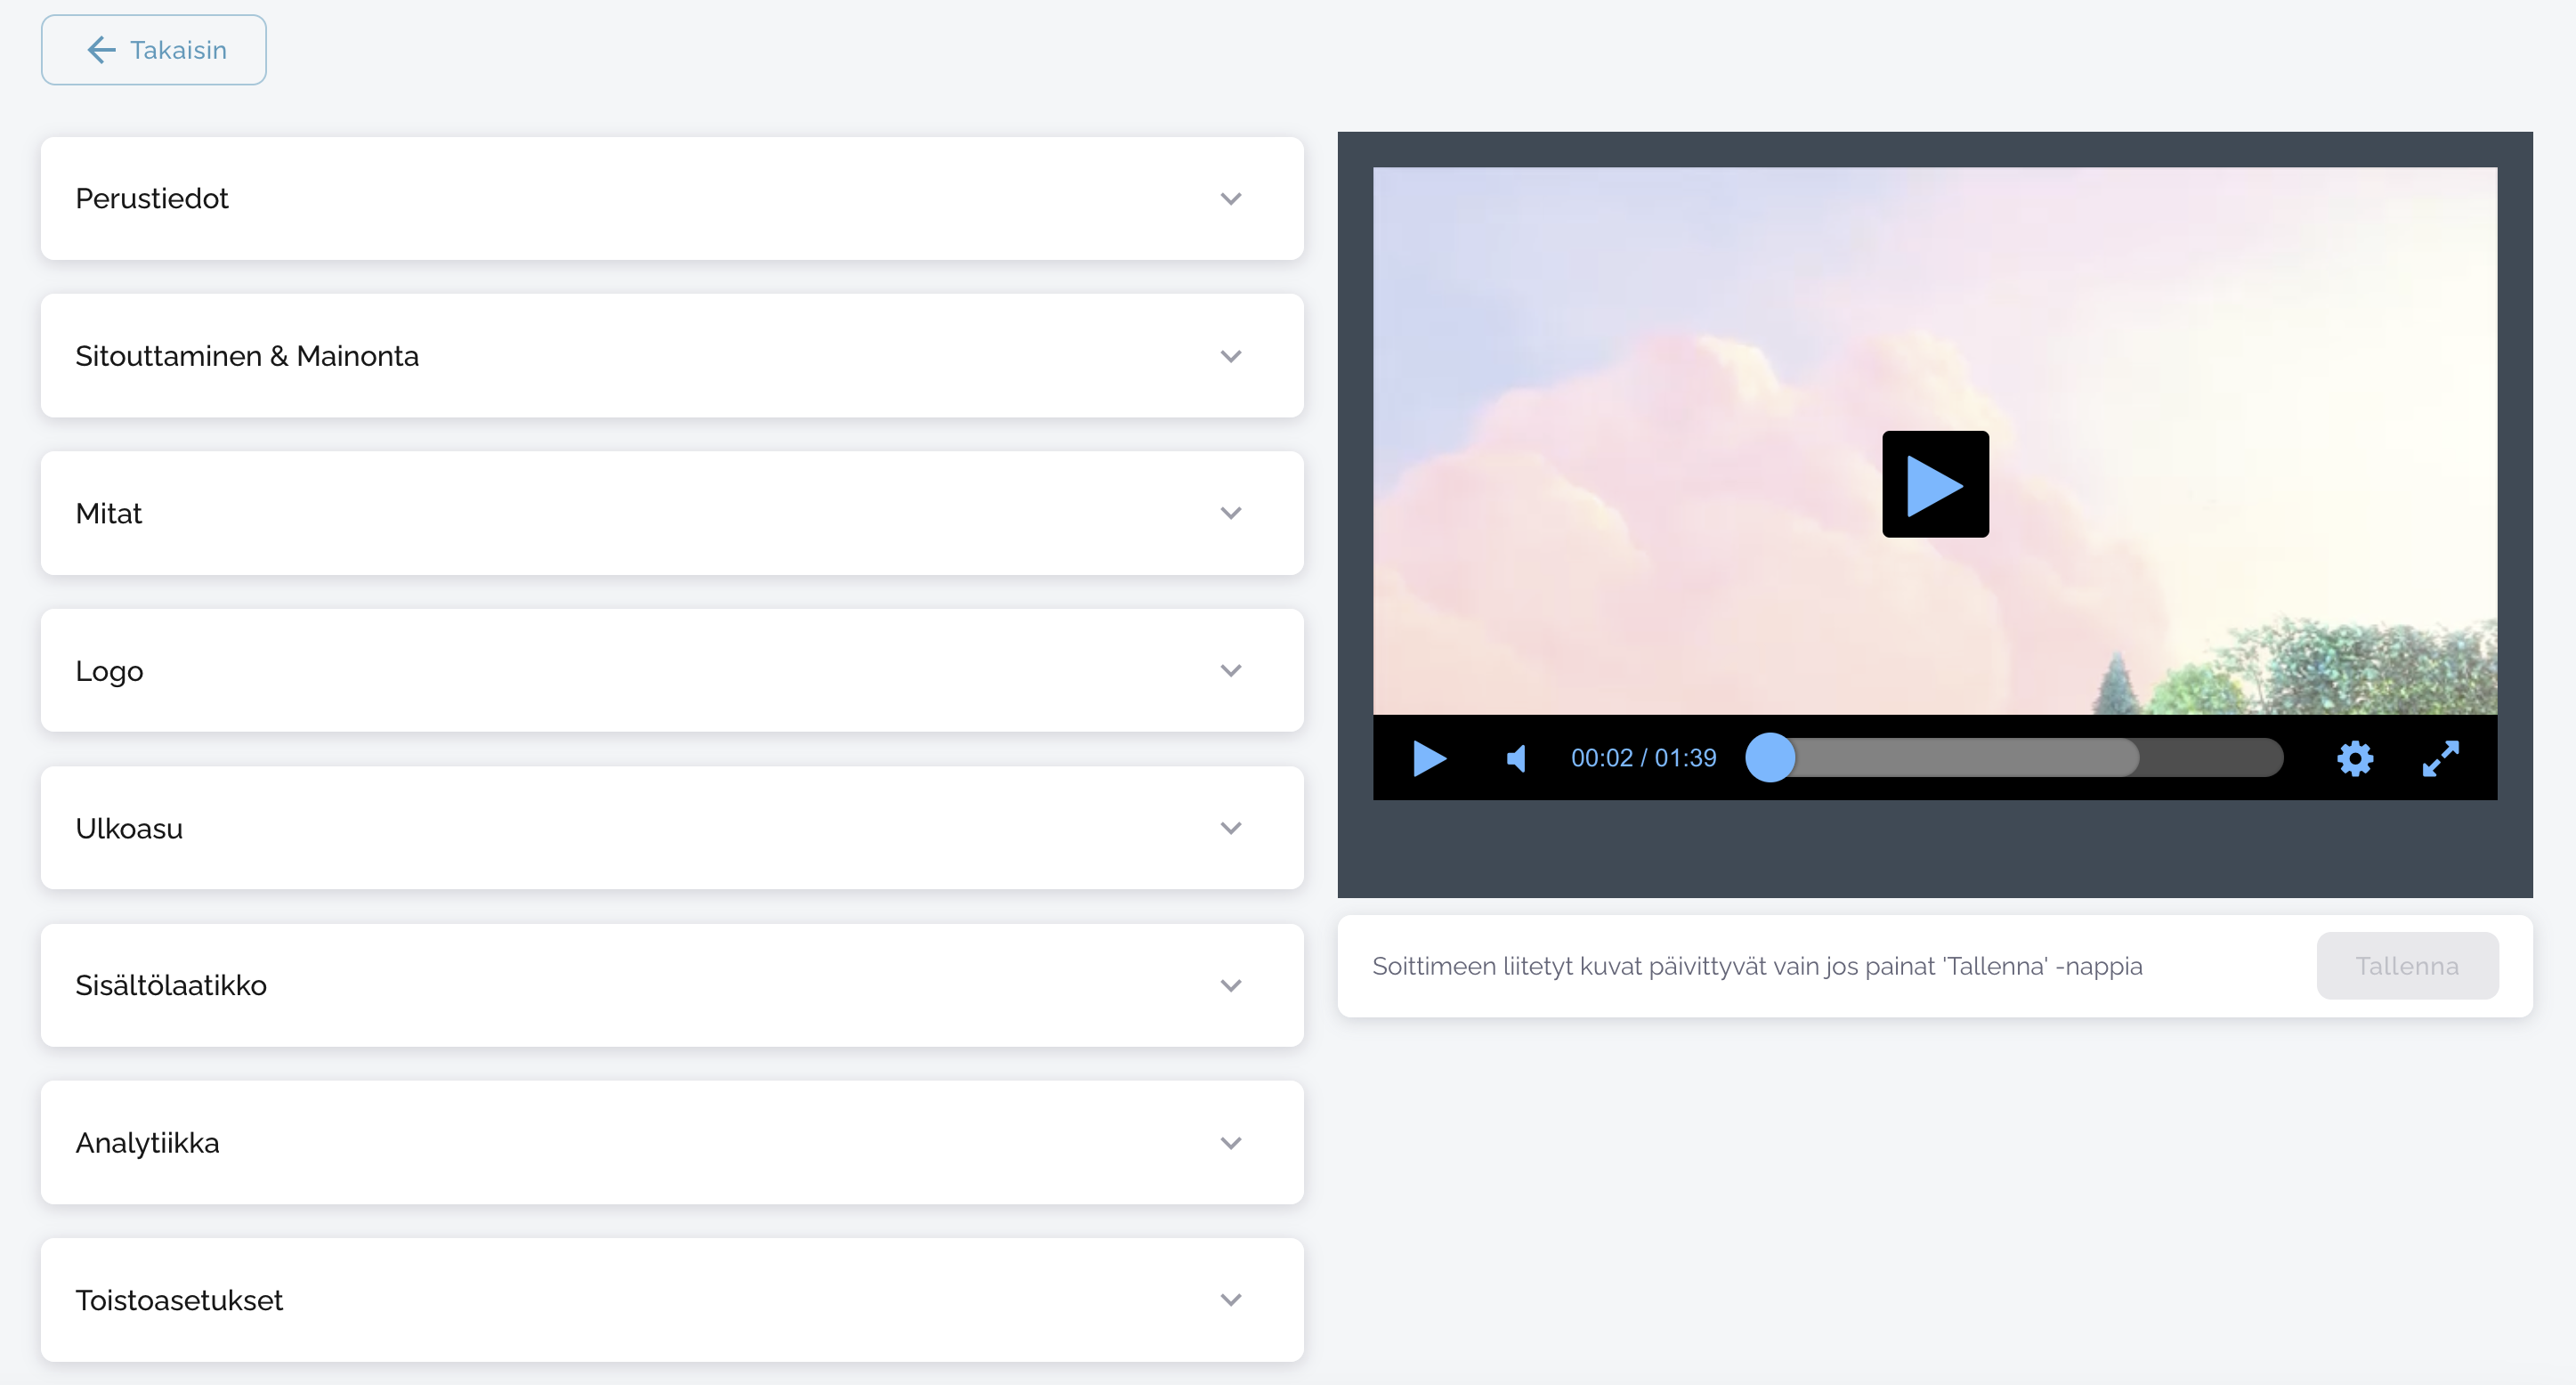Click the back arrow icon beside Takaisin

pos(101,50)
